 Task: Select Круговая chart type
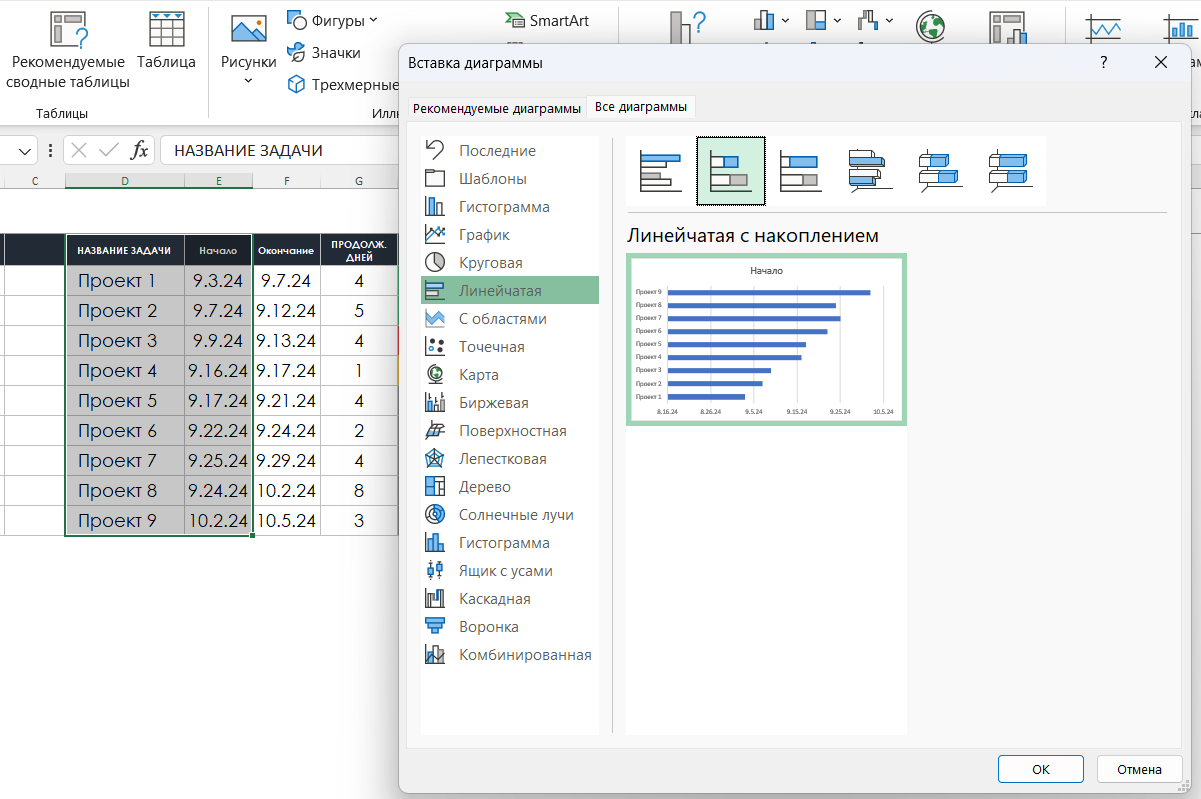[x=510, y=263]
